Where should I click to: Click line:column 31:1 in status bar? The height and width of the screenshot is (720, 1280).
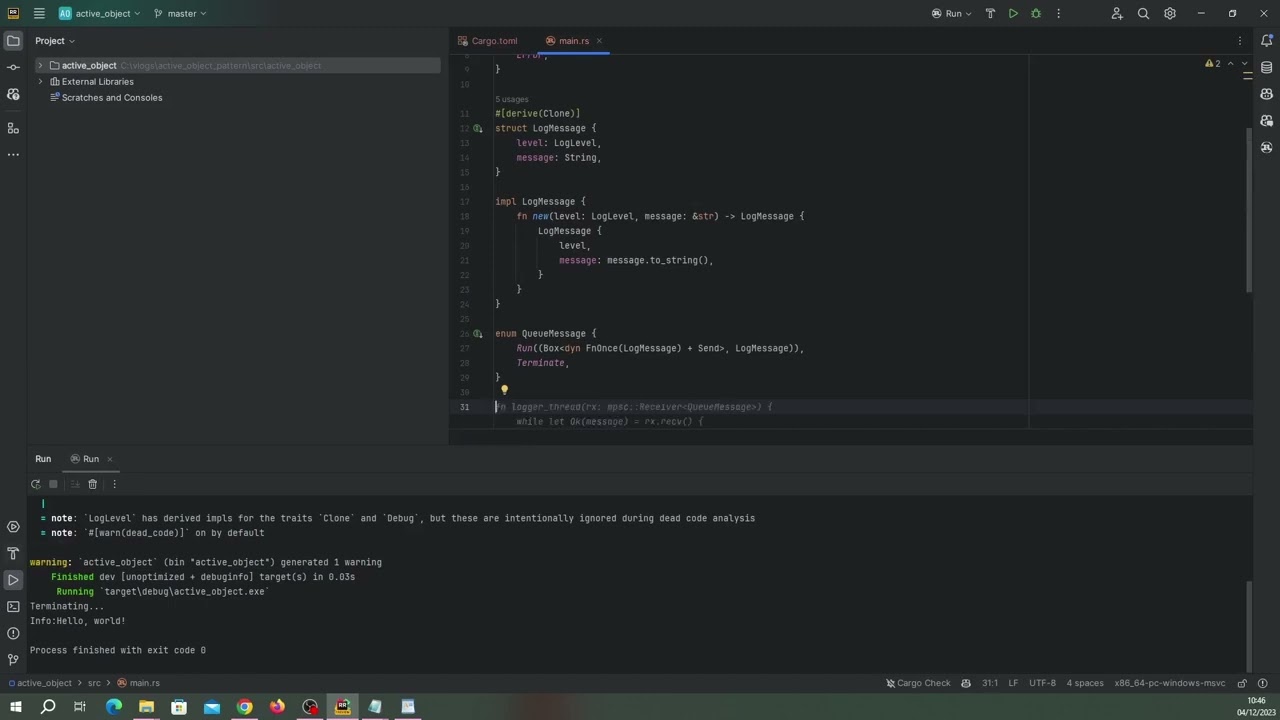click(989, 683)
